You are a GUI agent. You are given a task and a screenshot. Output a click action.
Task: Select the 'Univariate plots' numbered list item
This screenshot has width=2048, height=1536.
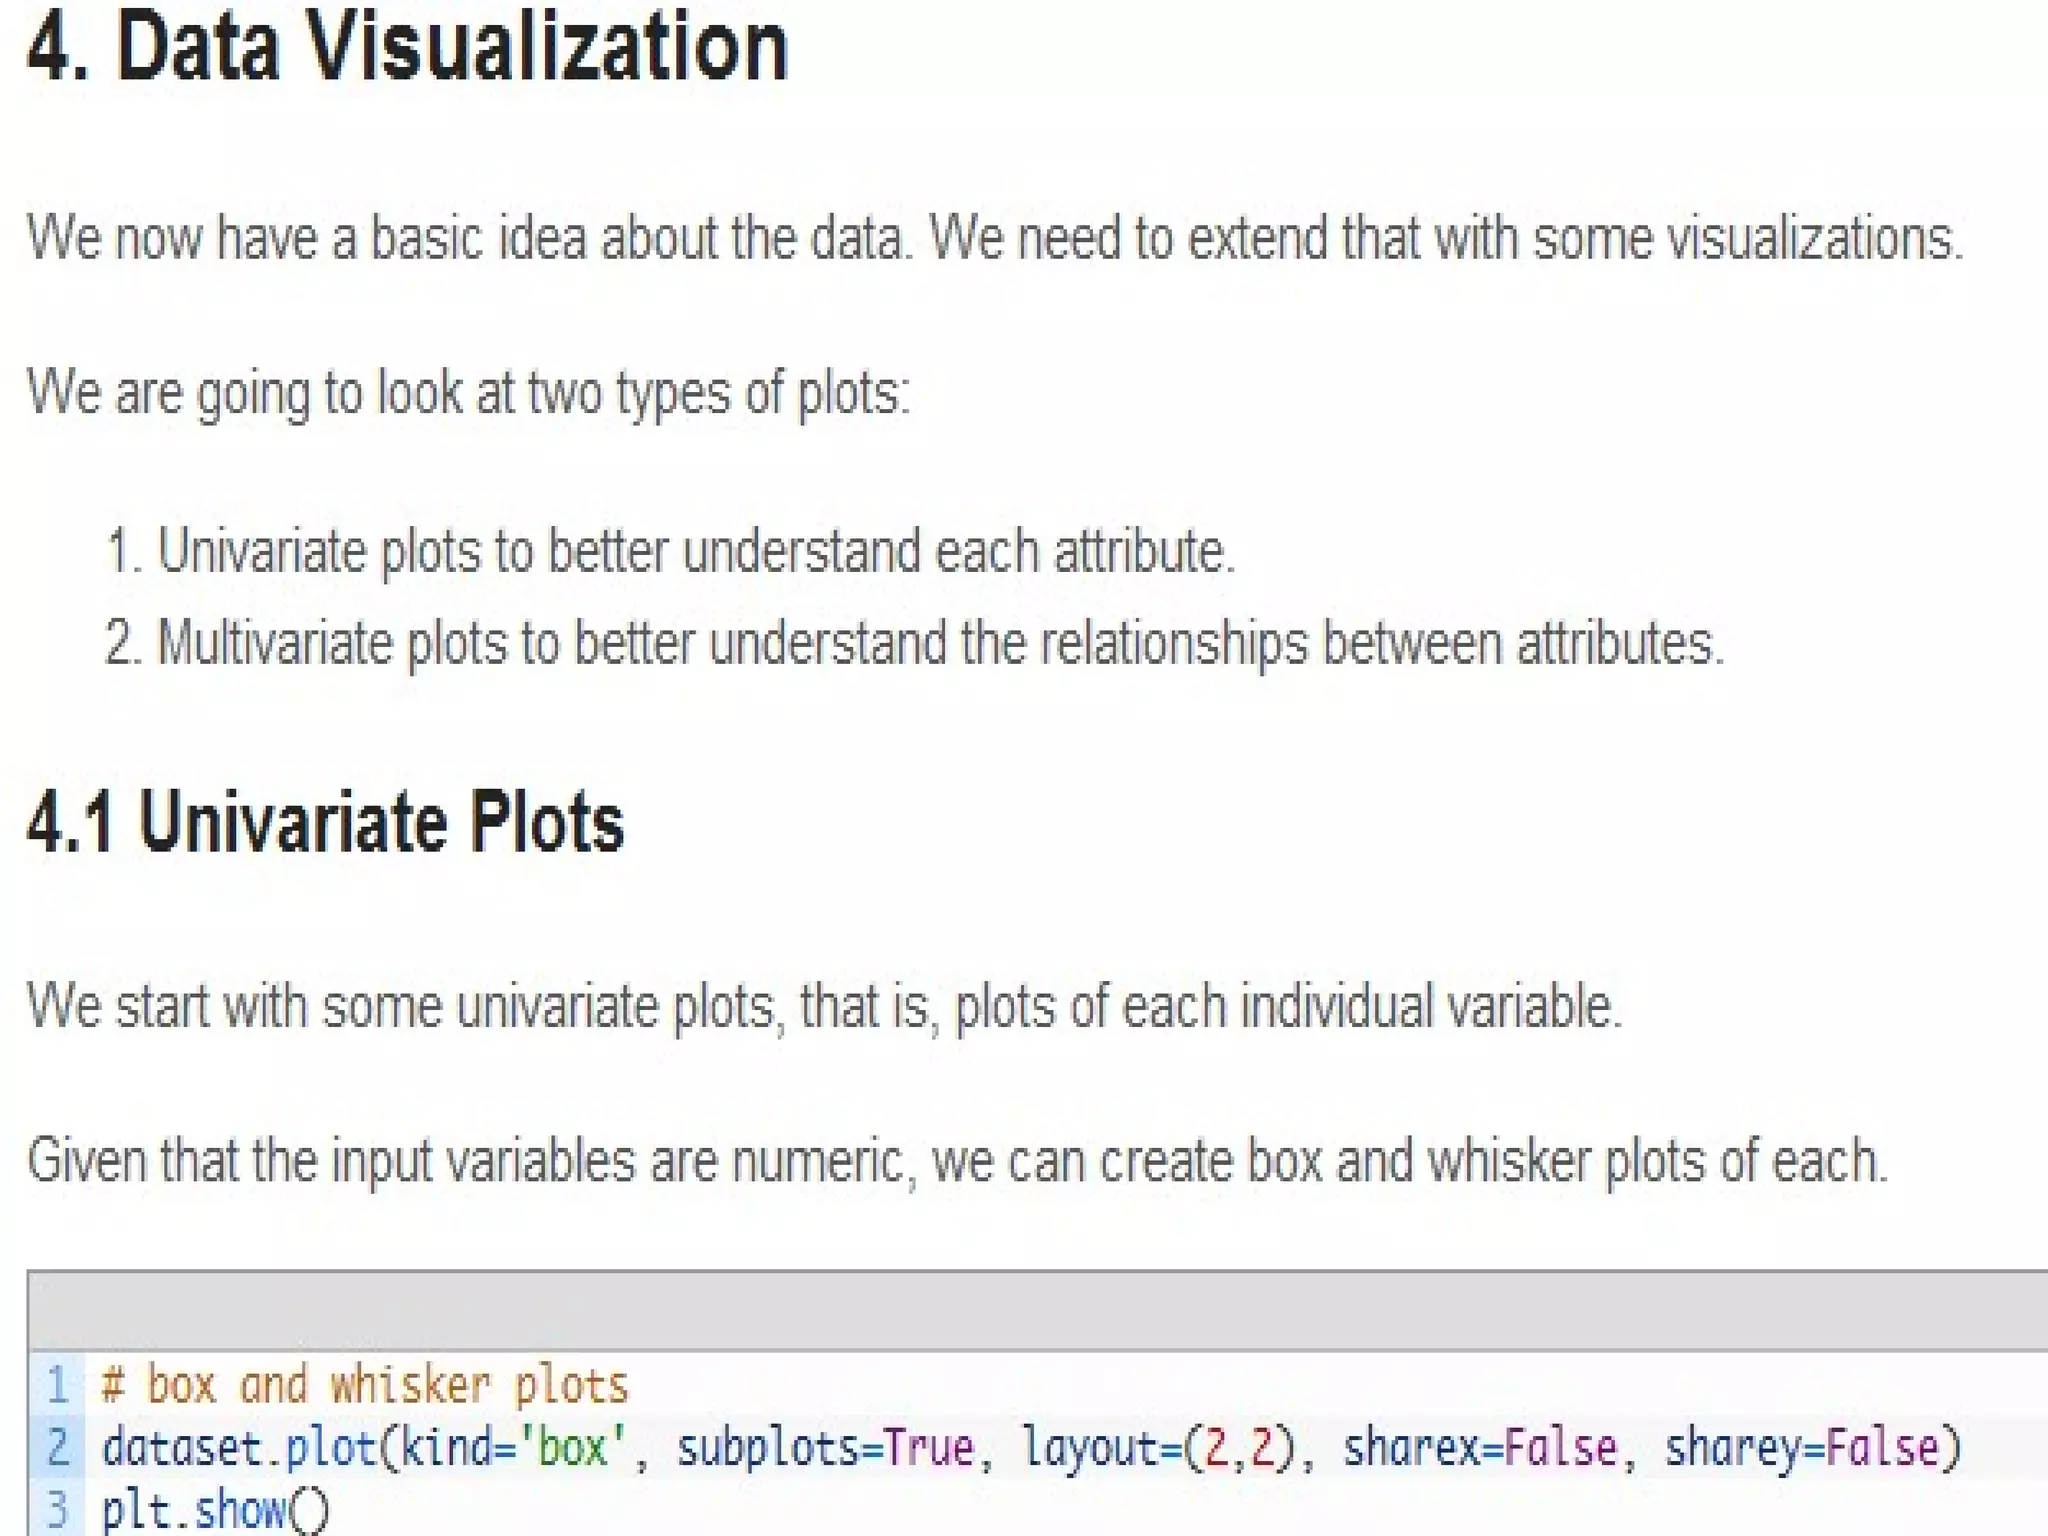[670, 550]
